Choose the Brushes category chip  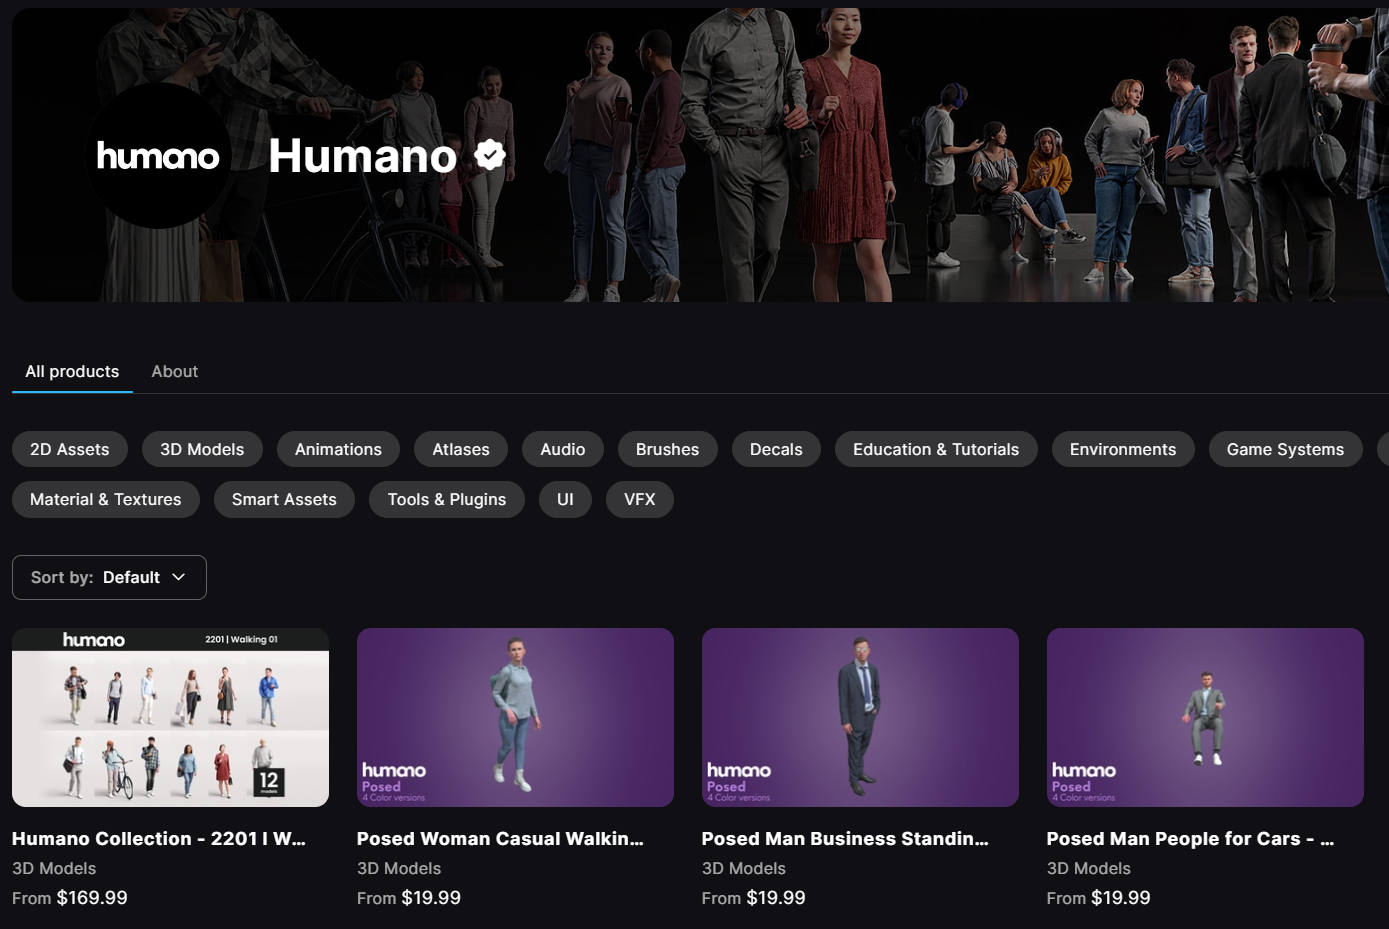point(667,449)
